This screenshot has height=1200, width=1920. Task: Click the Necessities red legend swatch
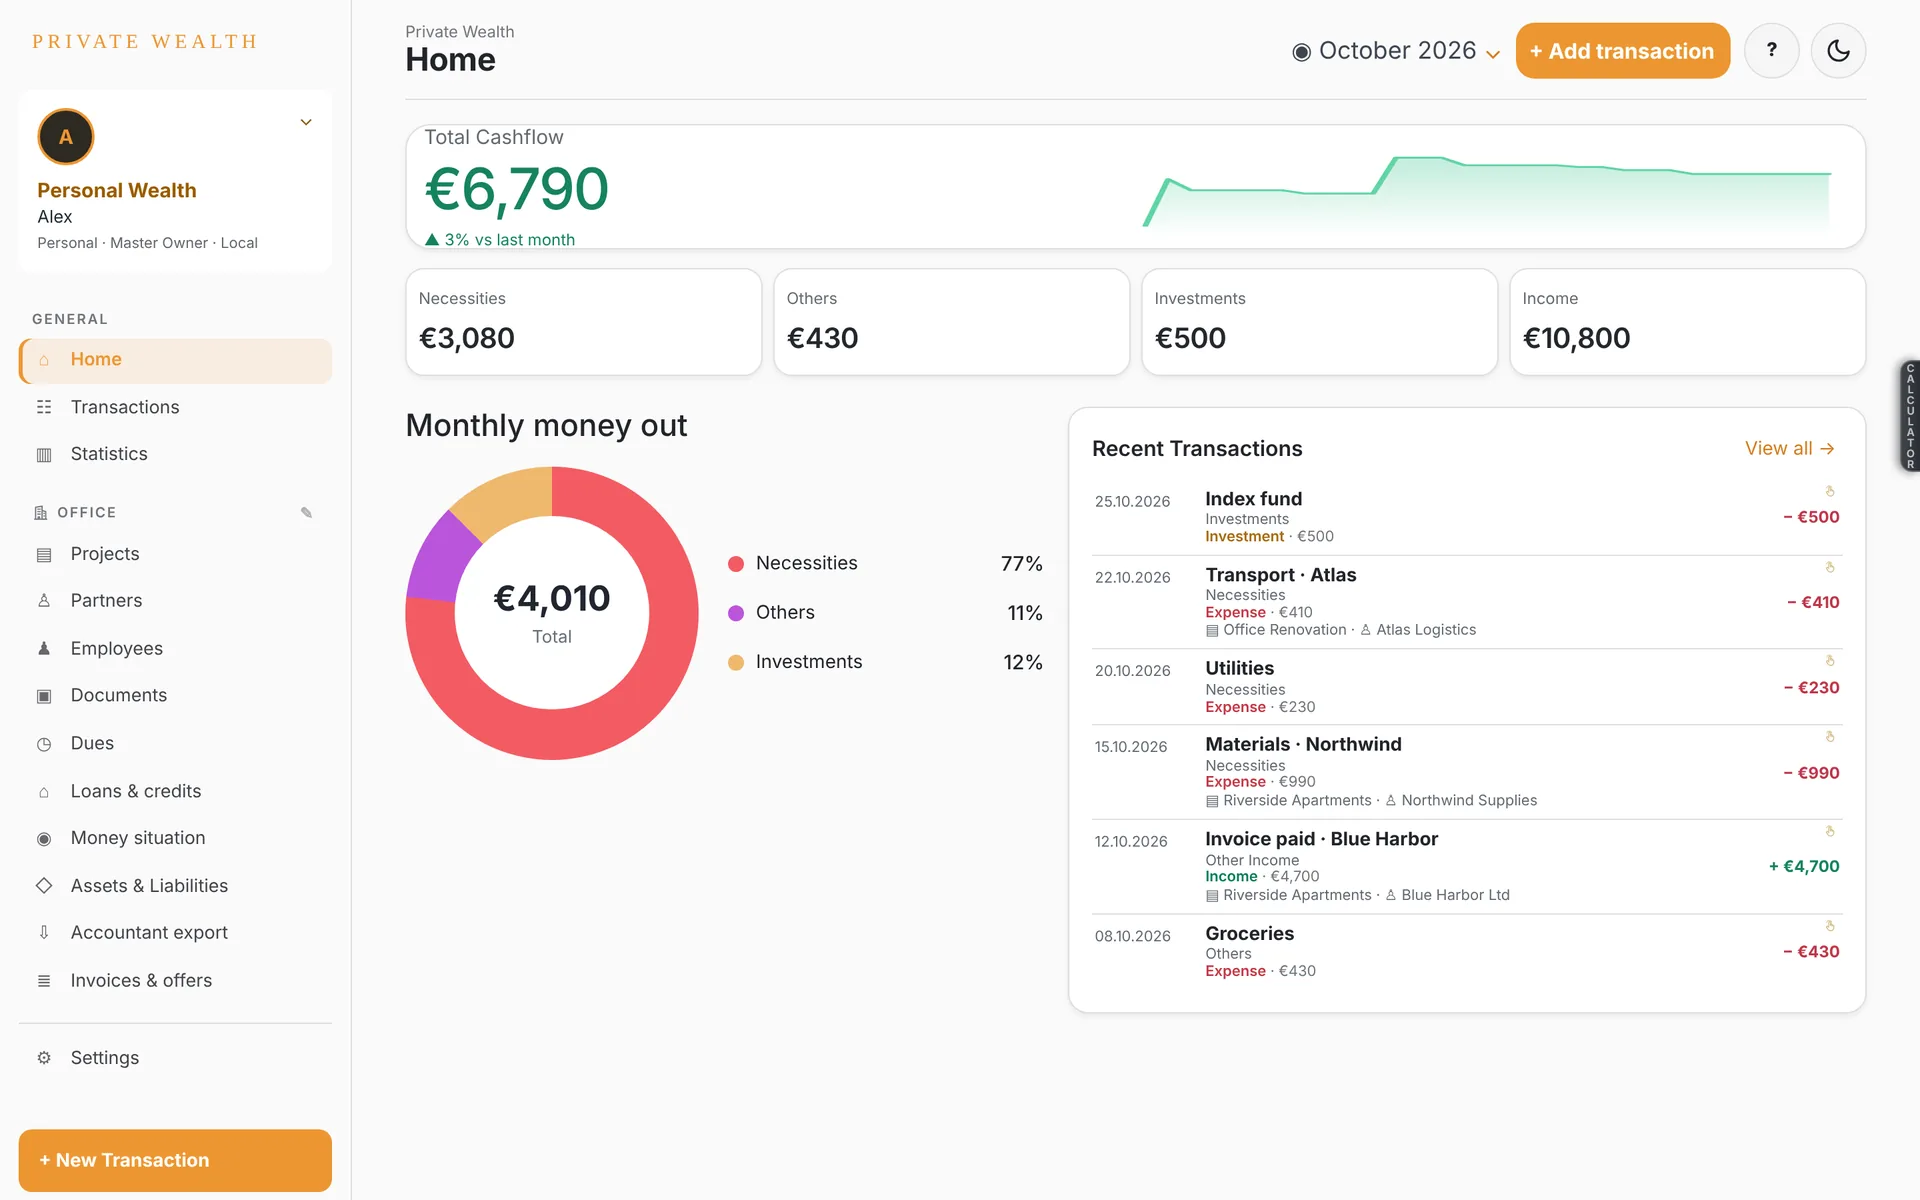click(736, 564)
